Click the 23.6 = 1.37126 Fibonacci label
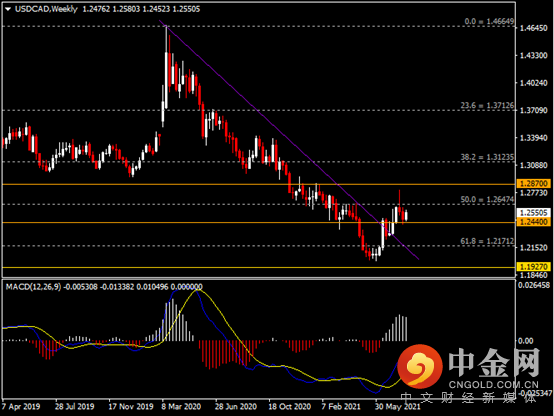Image resolution: width=554 pixels, height=416 pixels. [487, 105]
